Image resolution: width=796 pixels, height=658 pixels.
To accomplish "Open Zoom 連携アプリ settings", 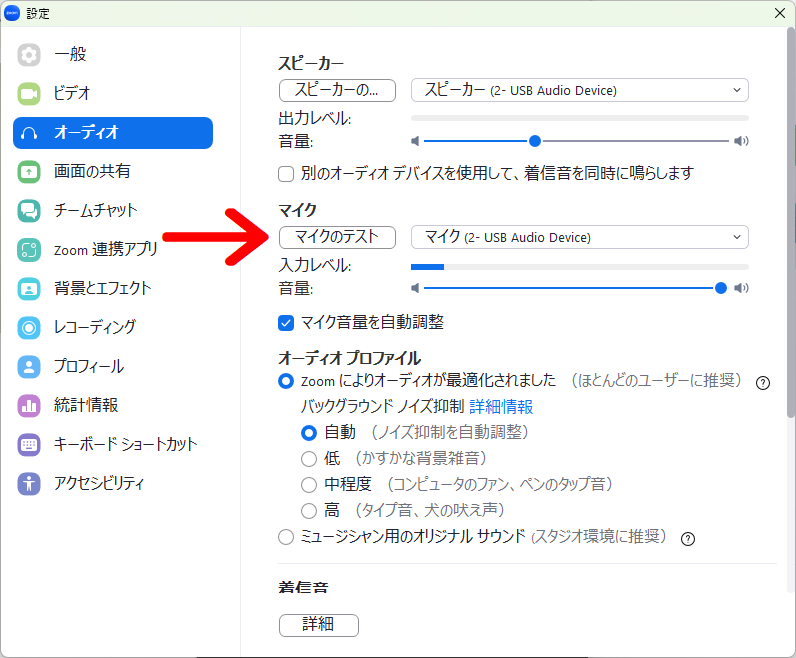I will click(113, 250).
